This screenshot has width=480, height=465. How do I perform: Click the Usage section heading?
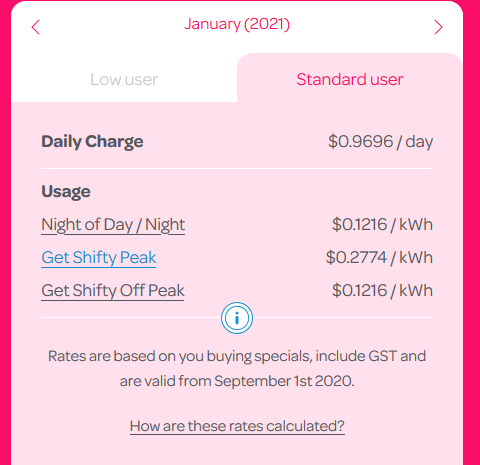coord(66,192)
